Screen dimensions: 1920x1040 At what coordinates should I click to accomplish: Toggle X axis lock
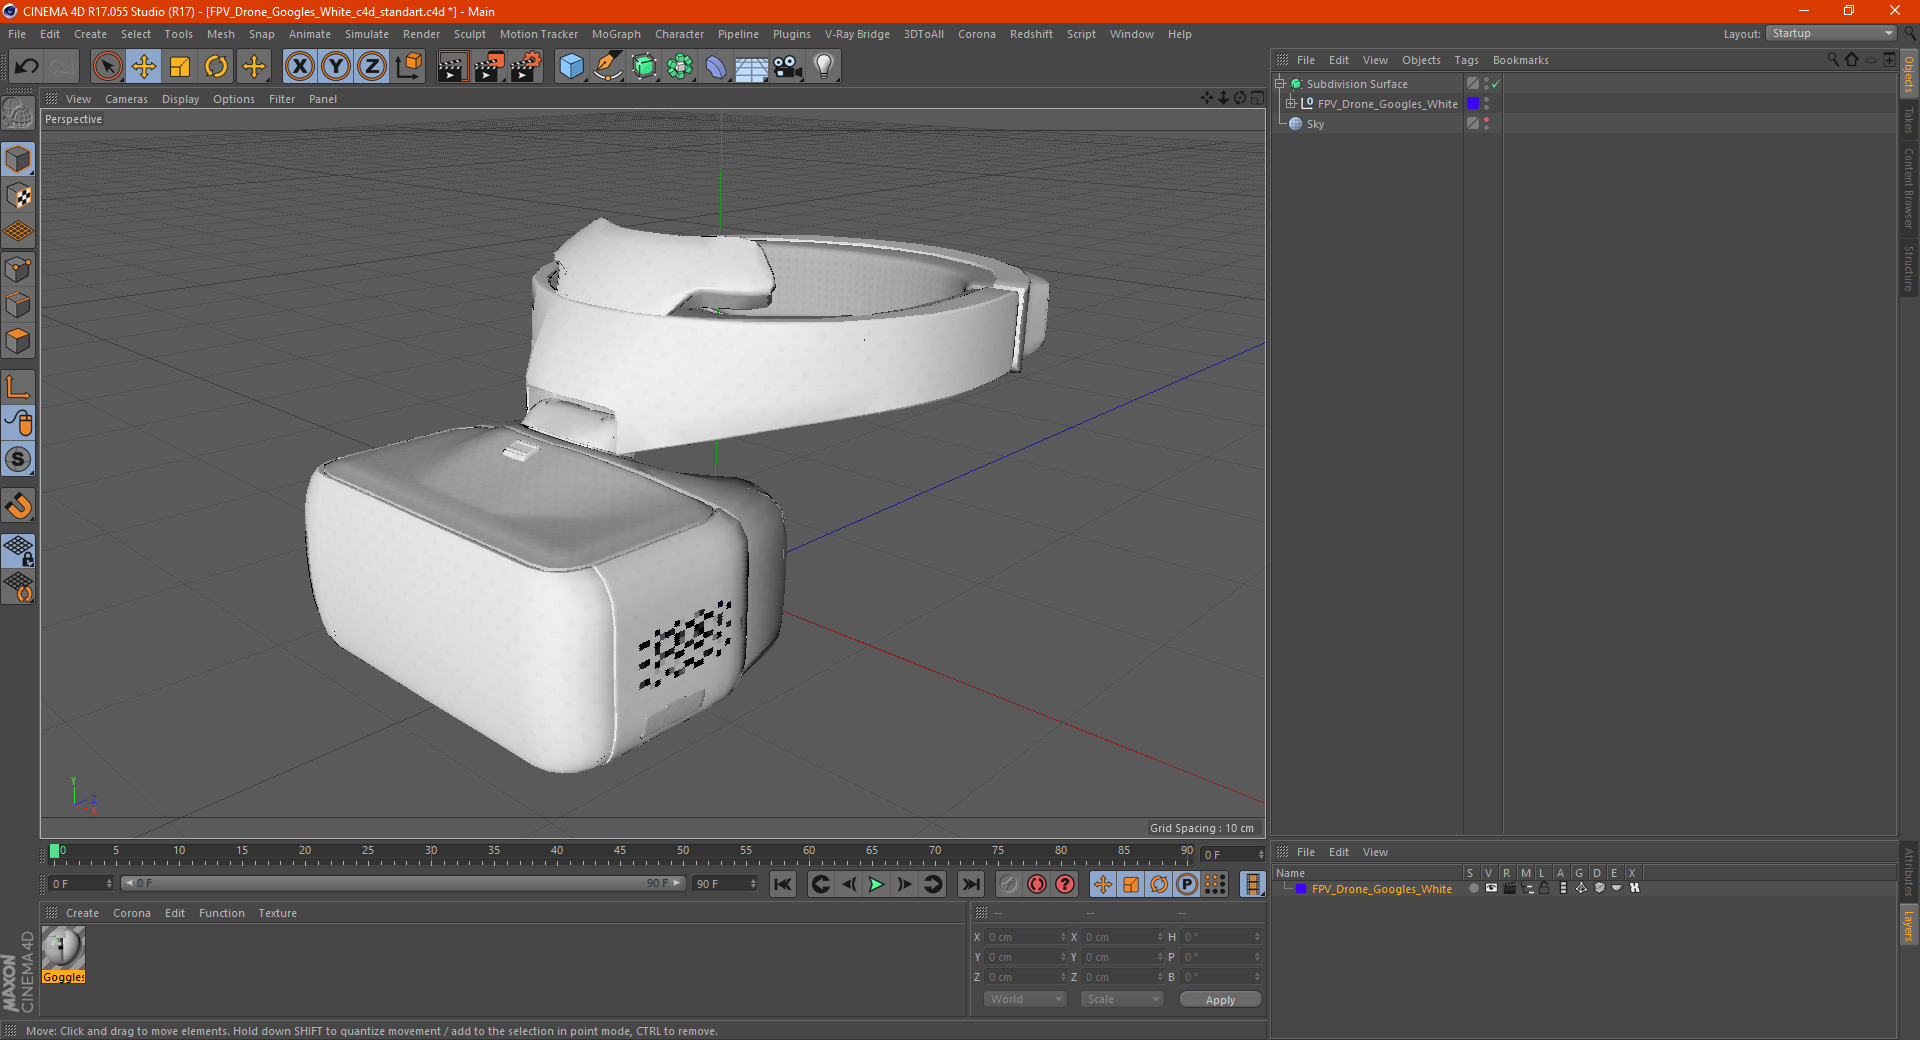(x=299, y=67)
